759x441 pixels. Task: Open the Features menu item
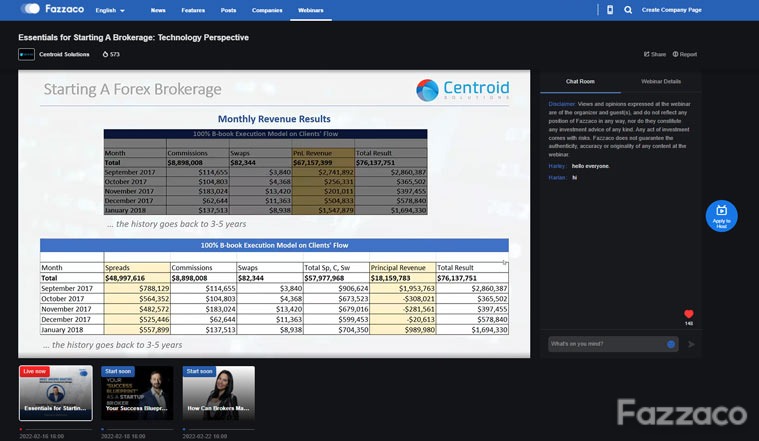[x=193, y=10]
